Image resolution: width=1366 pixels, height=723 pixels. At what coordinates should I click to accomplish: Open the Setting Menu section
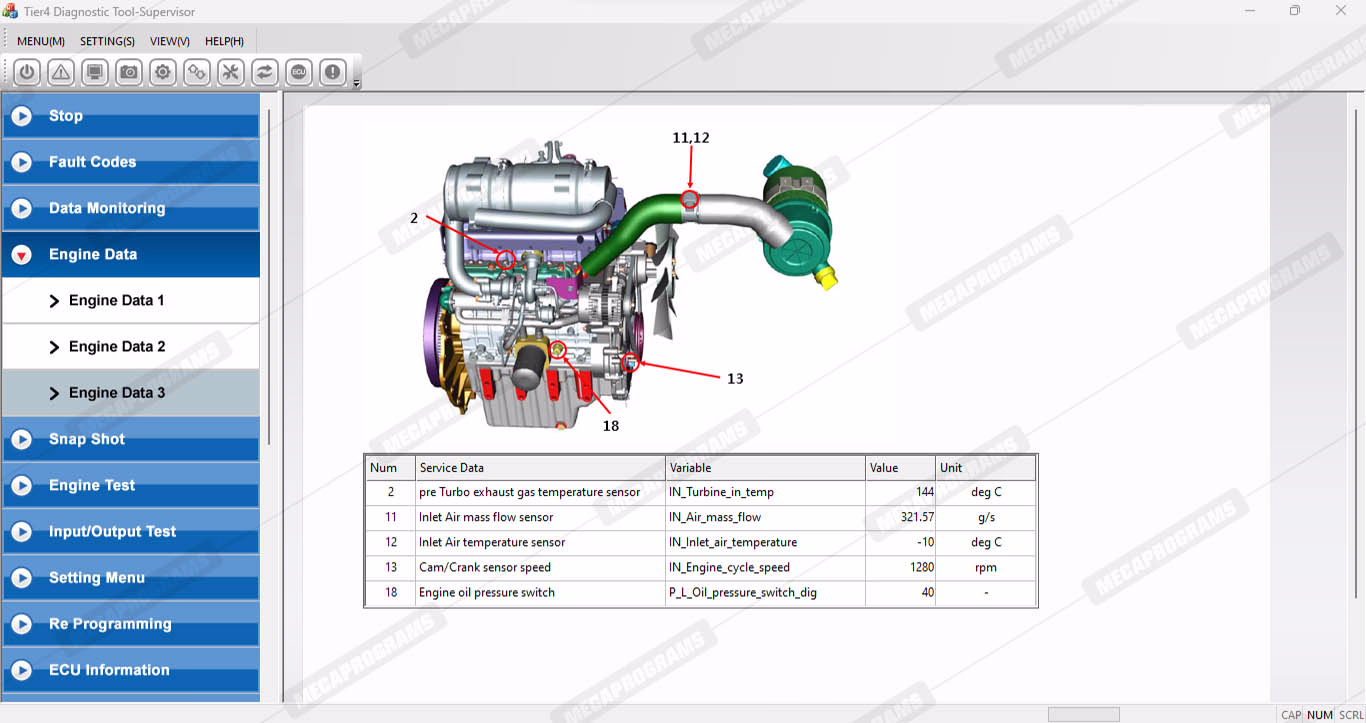tap(131, 578)
